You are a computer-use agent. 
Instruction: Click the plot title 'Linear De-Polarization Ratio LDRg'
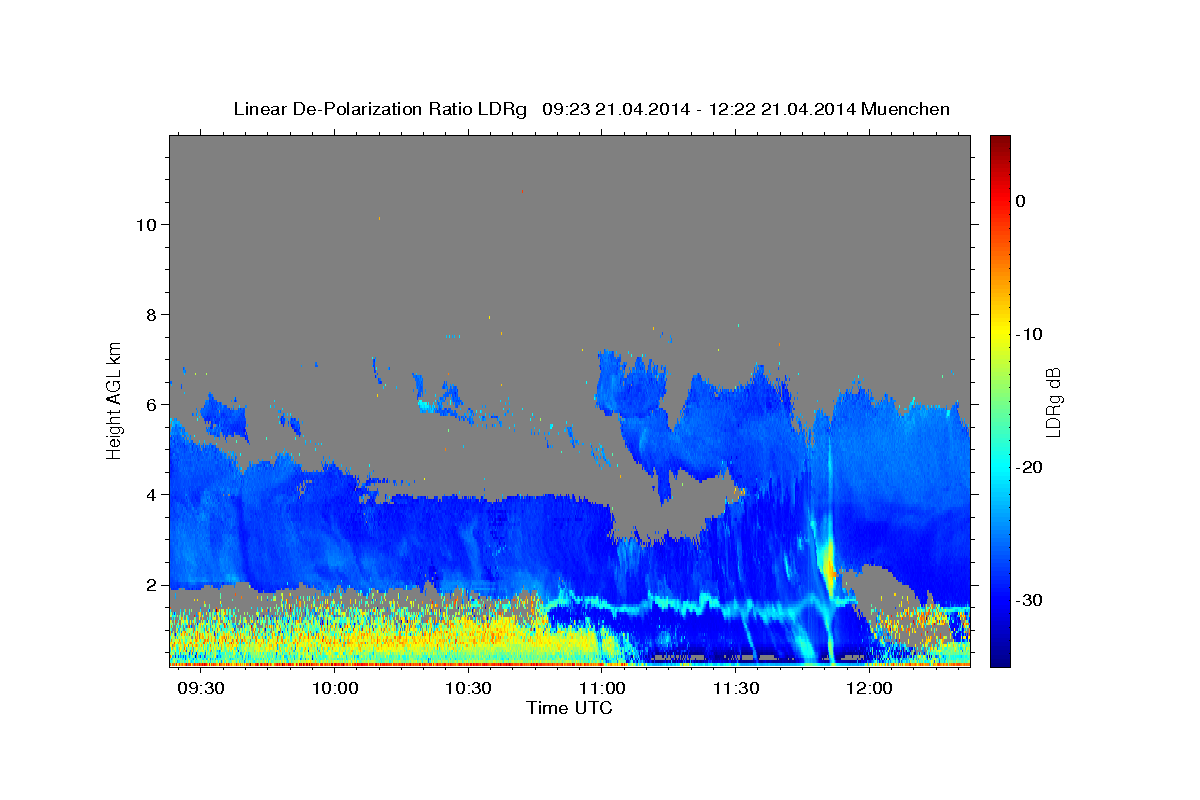(380, 109)
